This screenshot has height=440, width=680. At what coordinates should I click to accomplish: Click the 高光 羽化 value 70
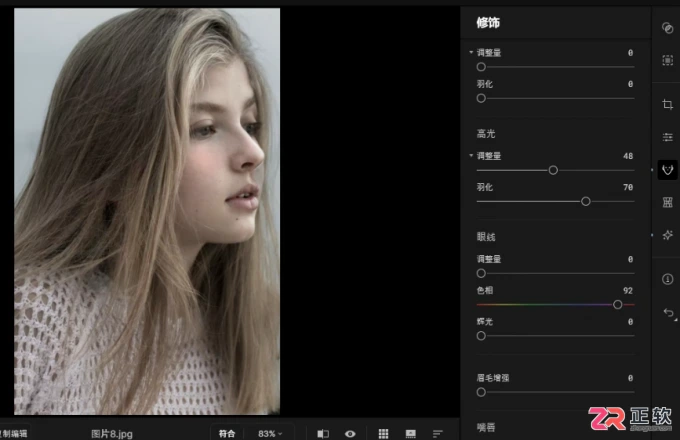(x=628, y=187)
